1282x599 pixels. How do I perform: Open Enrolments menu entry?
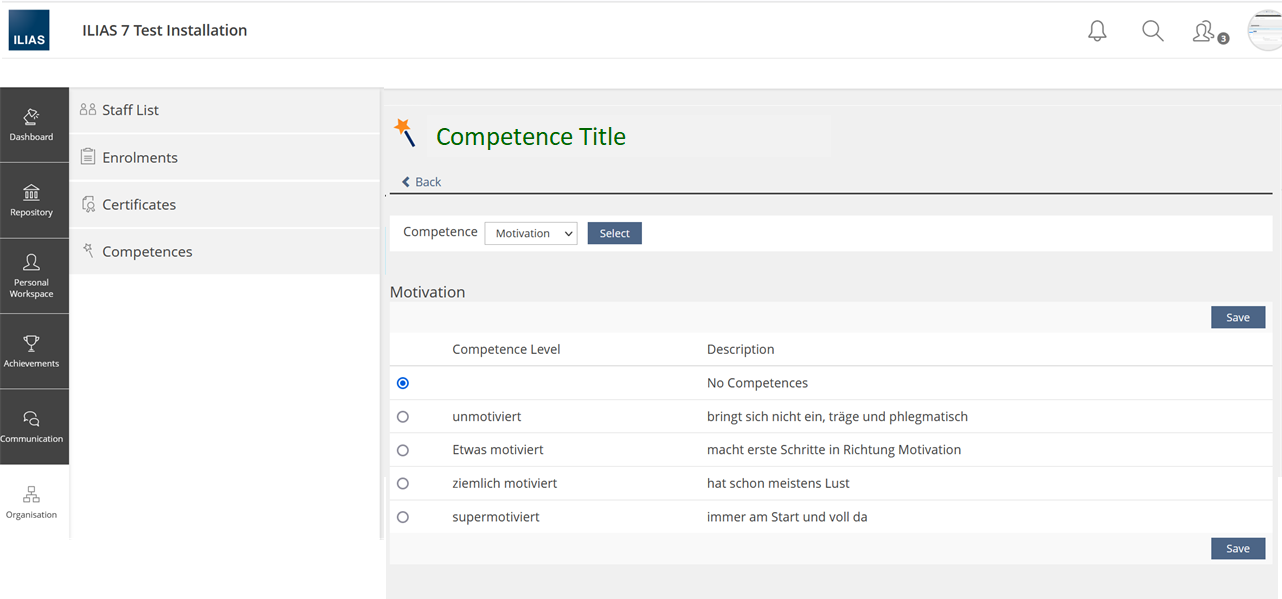[140, 157]
